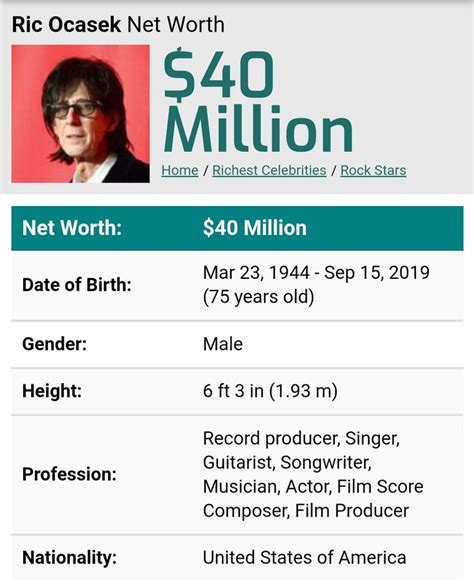Viewport: 474px width, 584px height.
Task: Click the large $40 Million headline figure
Action: click(258, 102)
